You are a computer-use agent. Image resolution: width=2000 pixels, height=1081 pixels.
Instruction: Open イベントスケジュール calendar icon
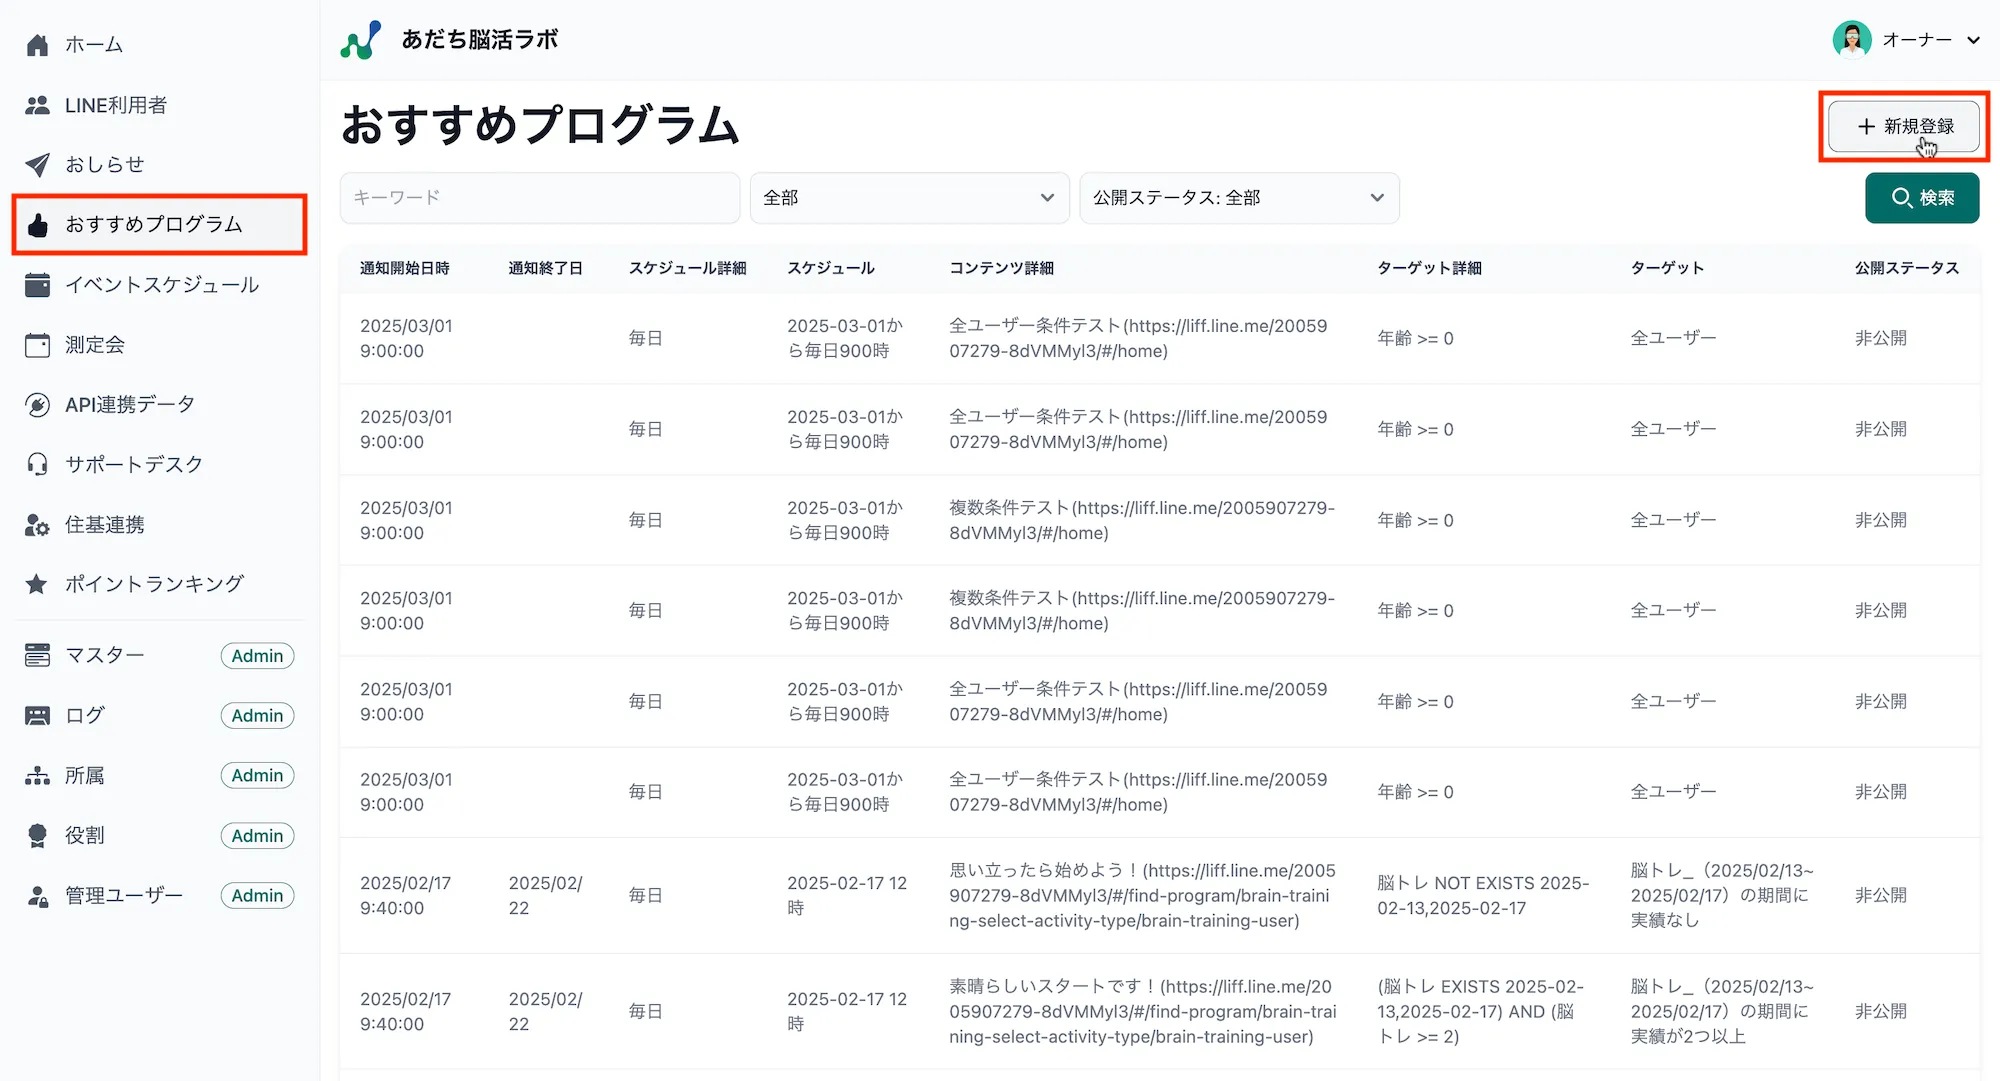click(x=37, y=284)
